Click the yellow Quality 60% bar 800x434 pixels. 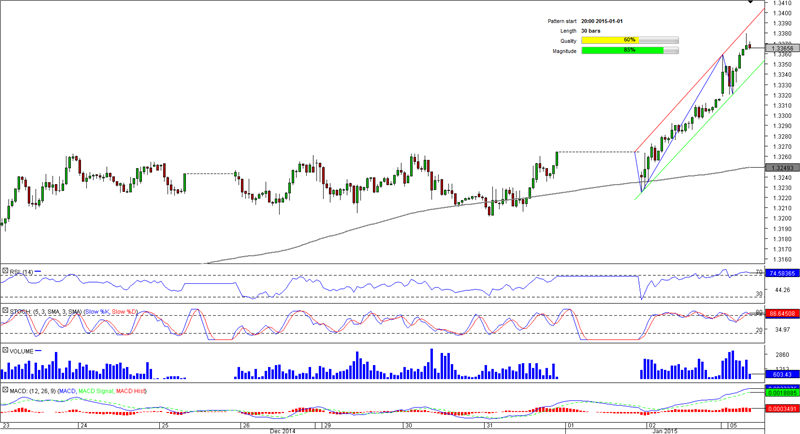tap(620, 40)
